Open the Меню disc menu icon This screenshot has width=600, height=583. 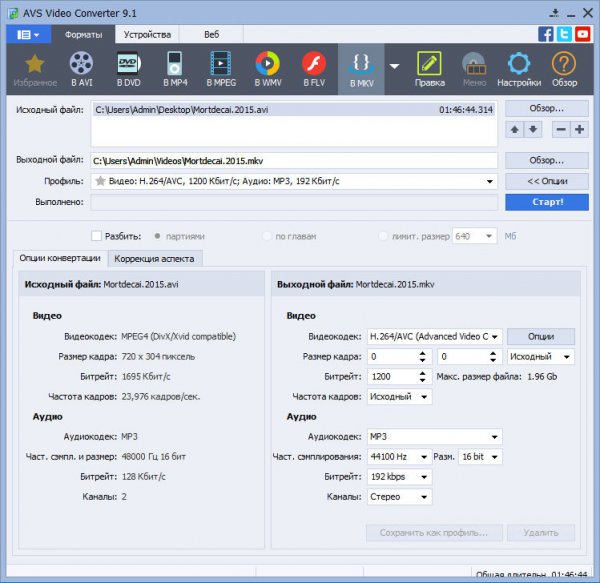(x=474, y=70)
